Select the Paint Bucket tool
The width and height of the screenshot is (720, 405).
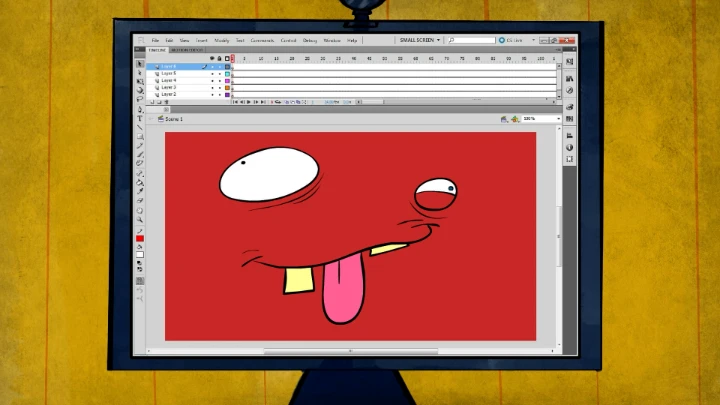pos(140,183)
